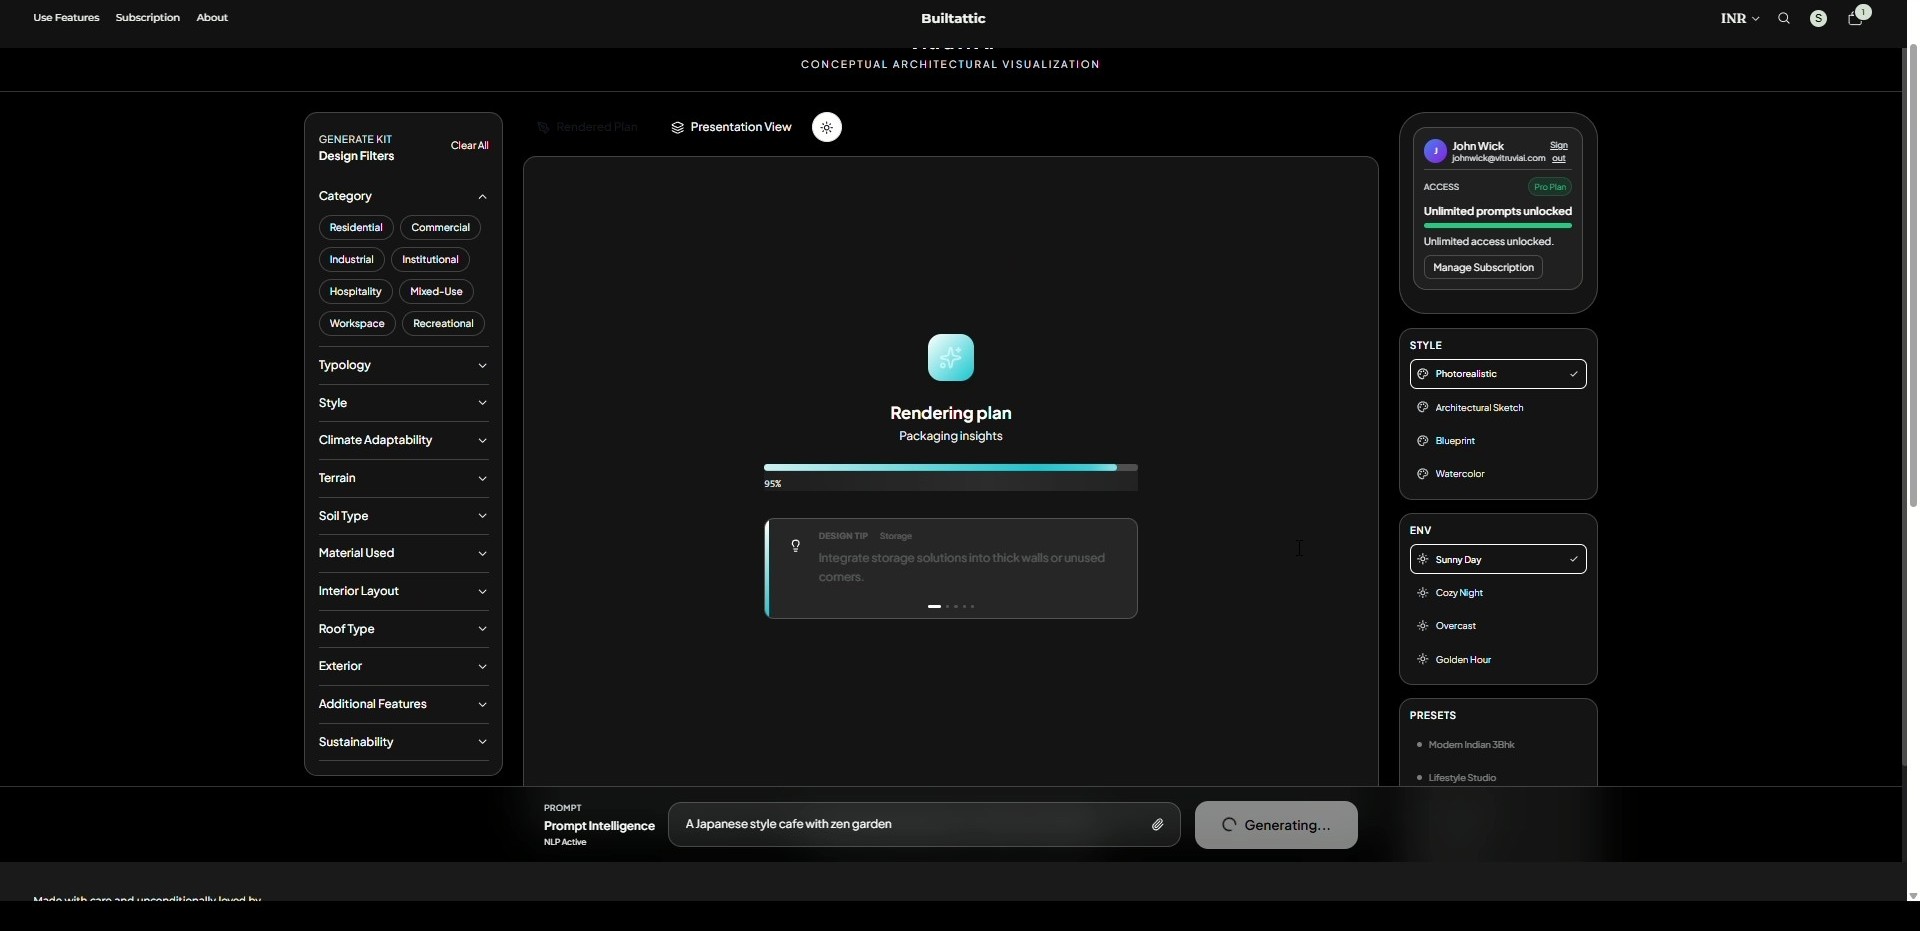
Task: Click the design tip lightbulb icon
Action: pyautogui.click(x=796, y=546)
